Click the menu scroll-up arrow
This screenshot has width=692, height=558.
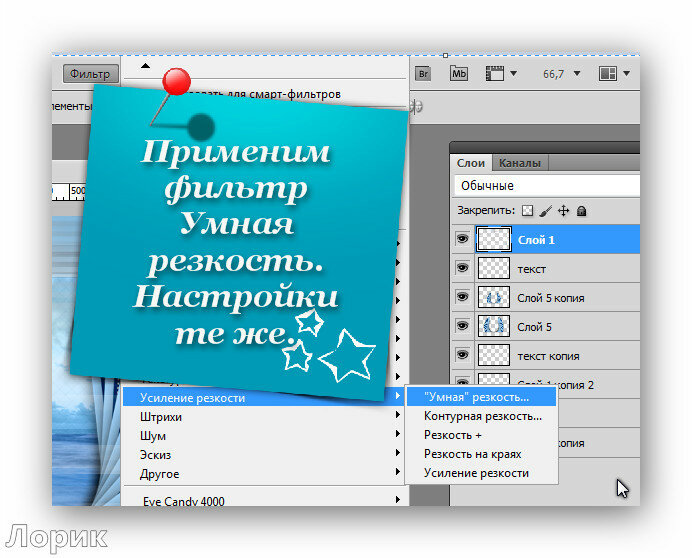(x=145, y=66)
